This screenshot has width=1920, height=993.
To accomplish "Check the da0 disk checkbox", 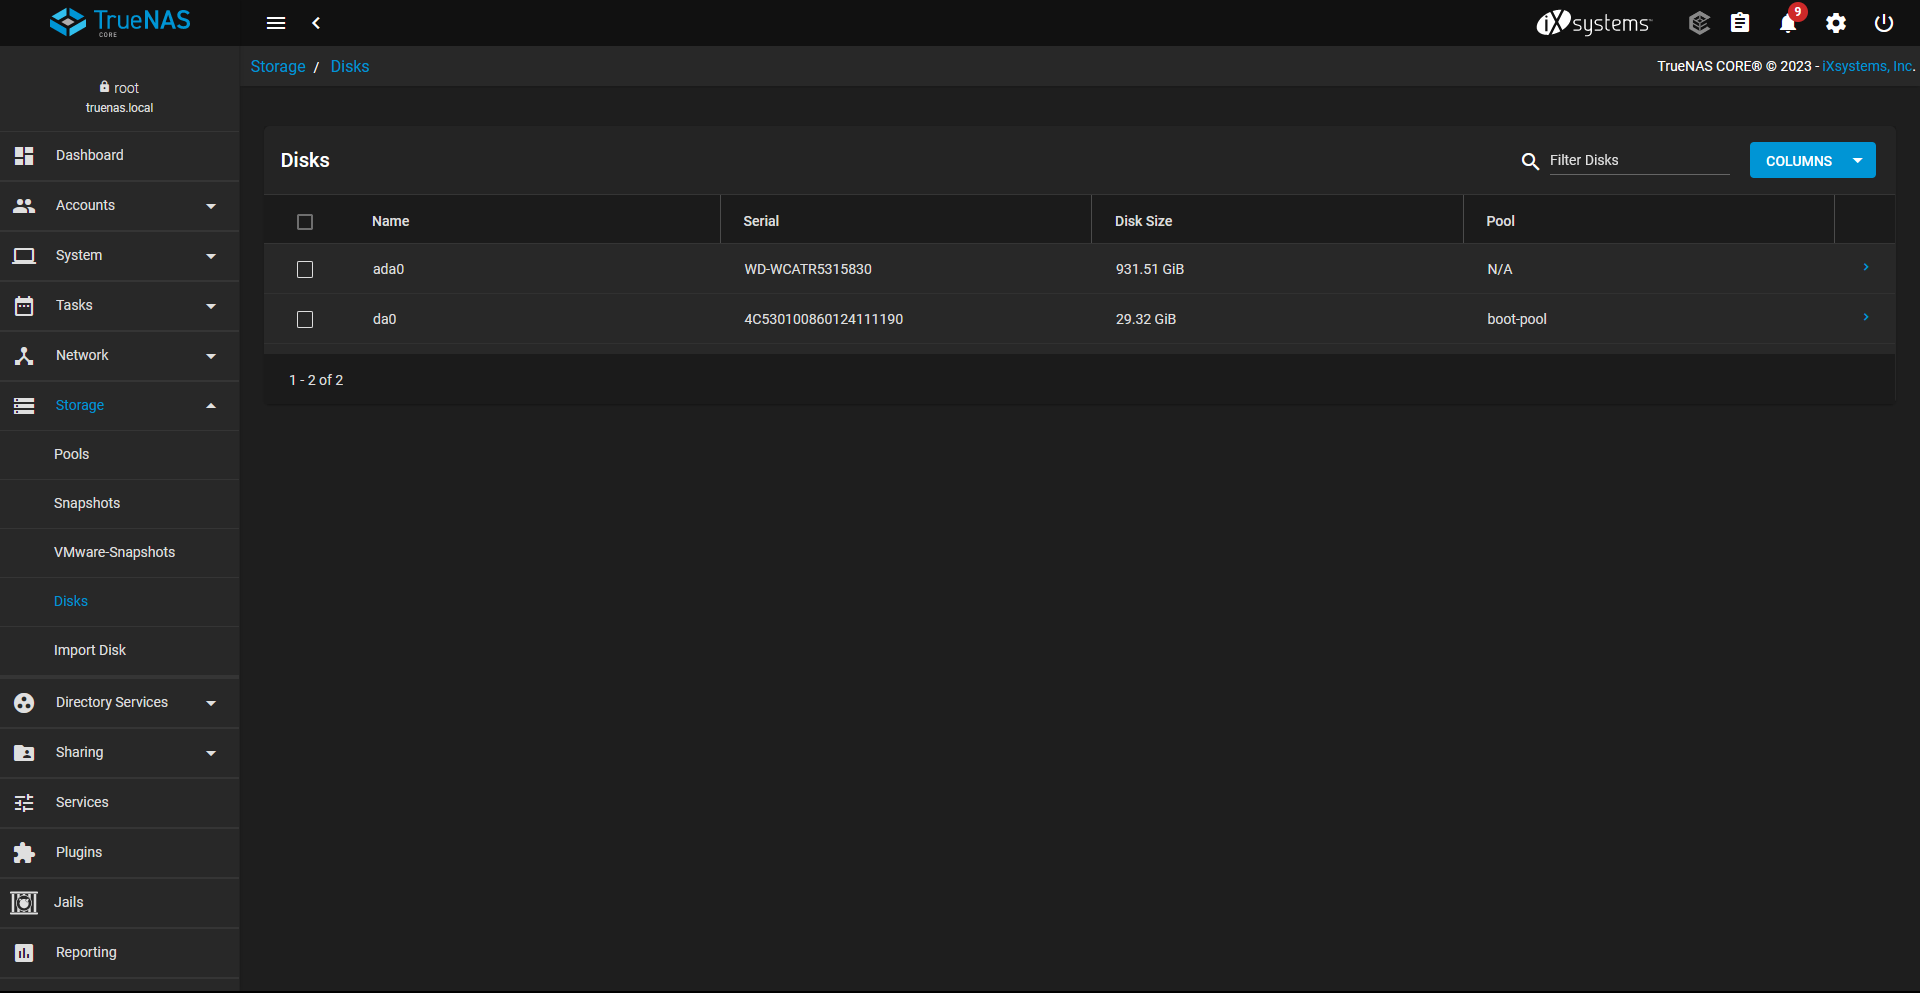I will [305, 320].
